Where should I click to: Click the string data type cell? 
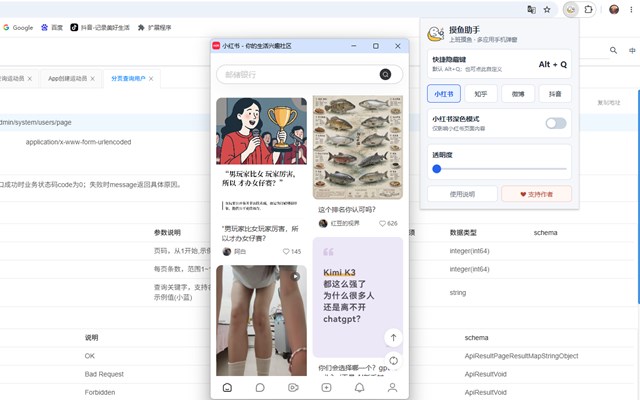pyautogui.click(x=458, y=292)
